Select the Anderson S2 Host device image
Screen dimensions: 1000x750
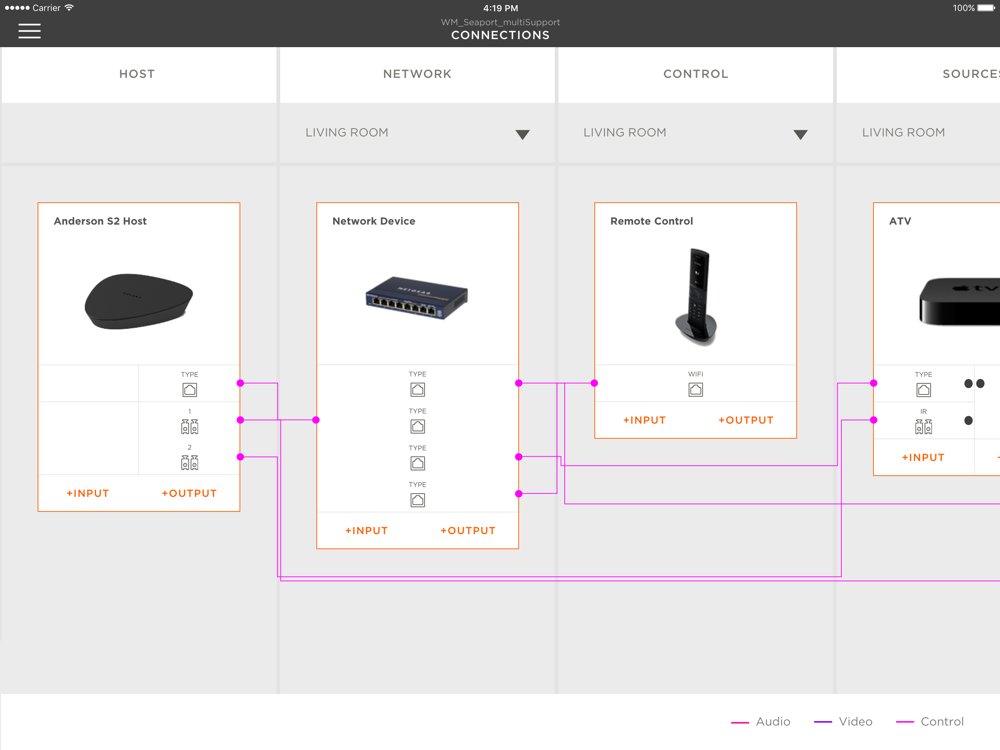(139, 301)
